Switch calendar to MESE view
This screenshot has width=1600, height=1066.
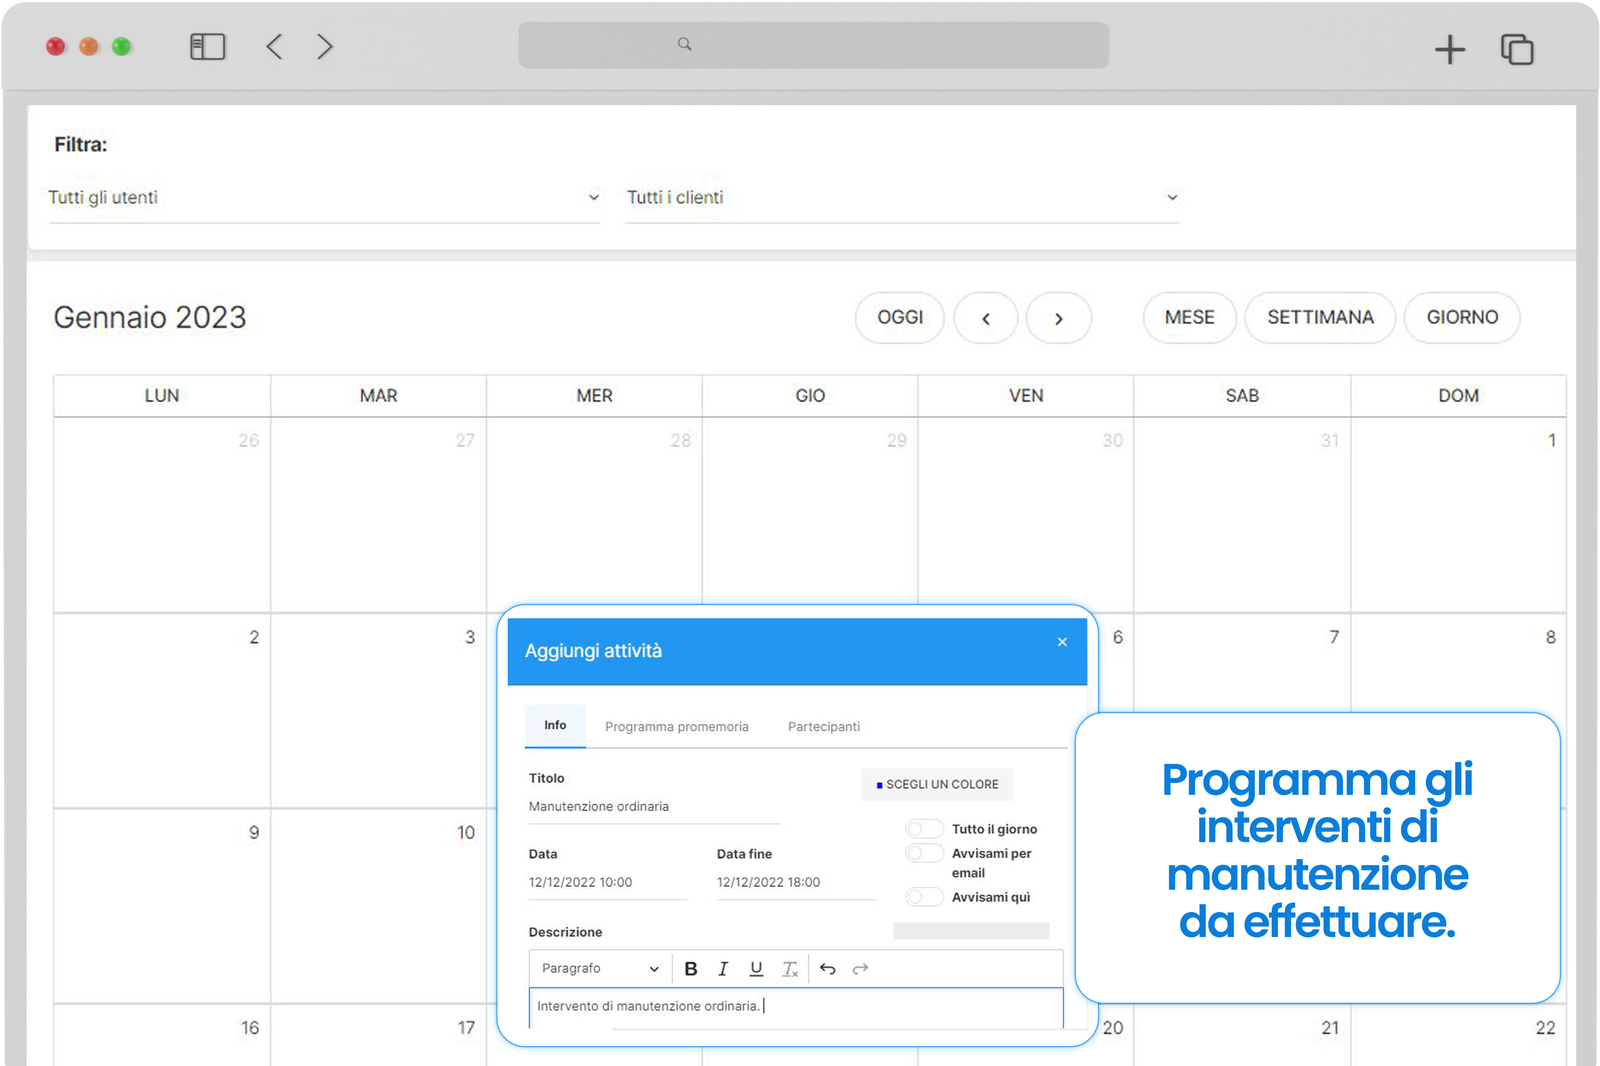coord(1190,318)
